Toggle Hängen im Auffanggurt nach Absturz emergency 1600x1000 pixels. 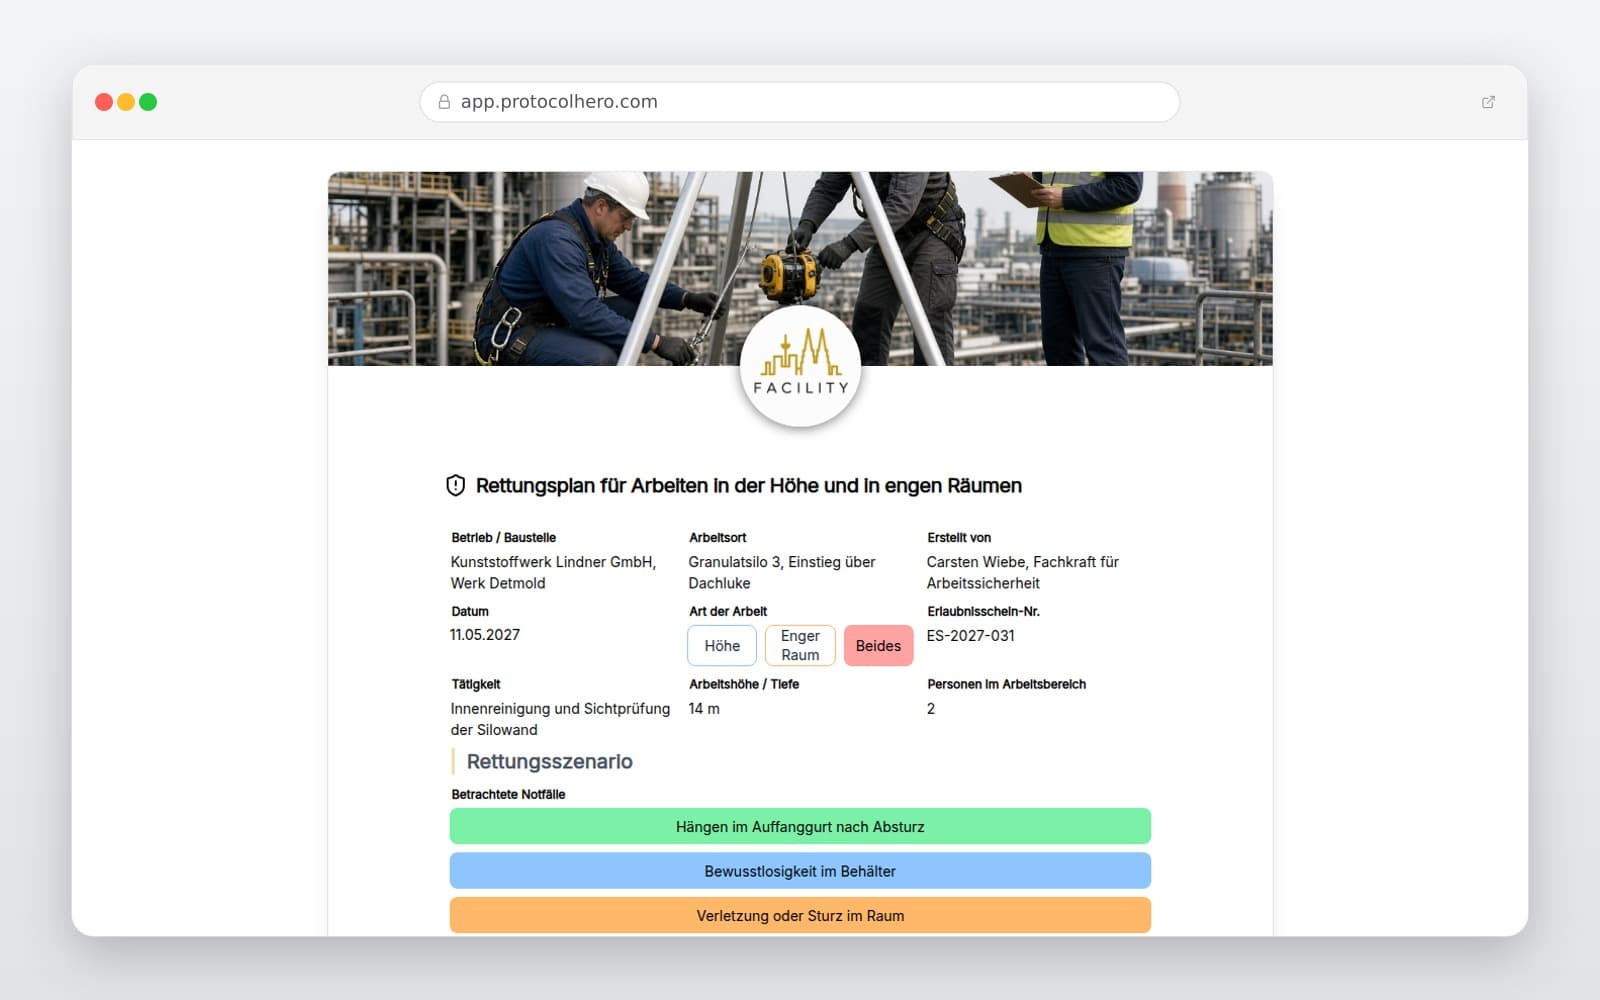click(800, 827)
